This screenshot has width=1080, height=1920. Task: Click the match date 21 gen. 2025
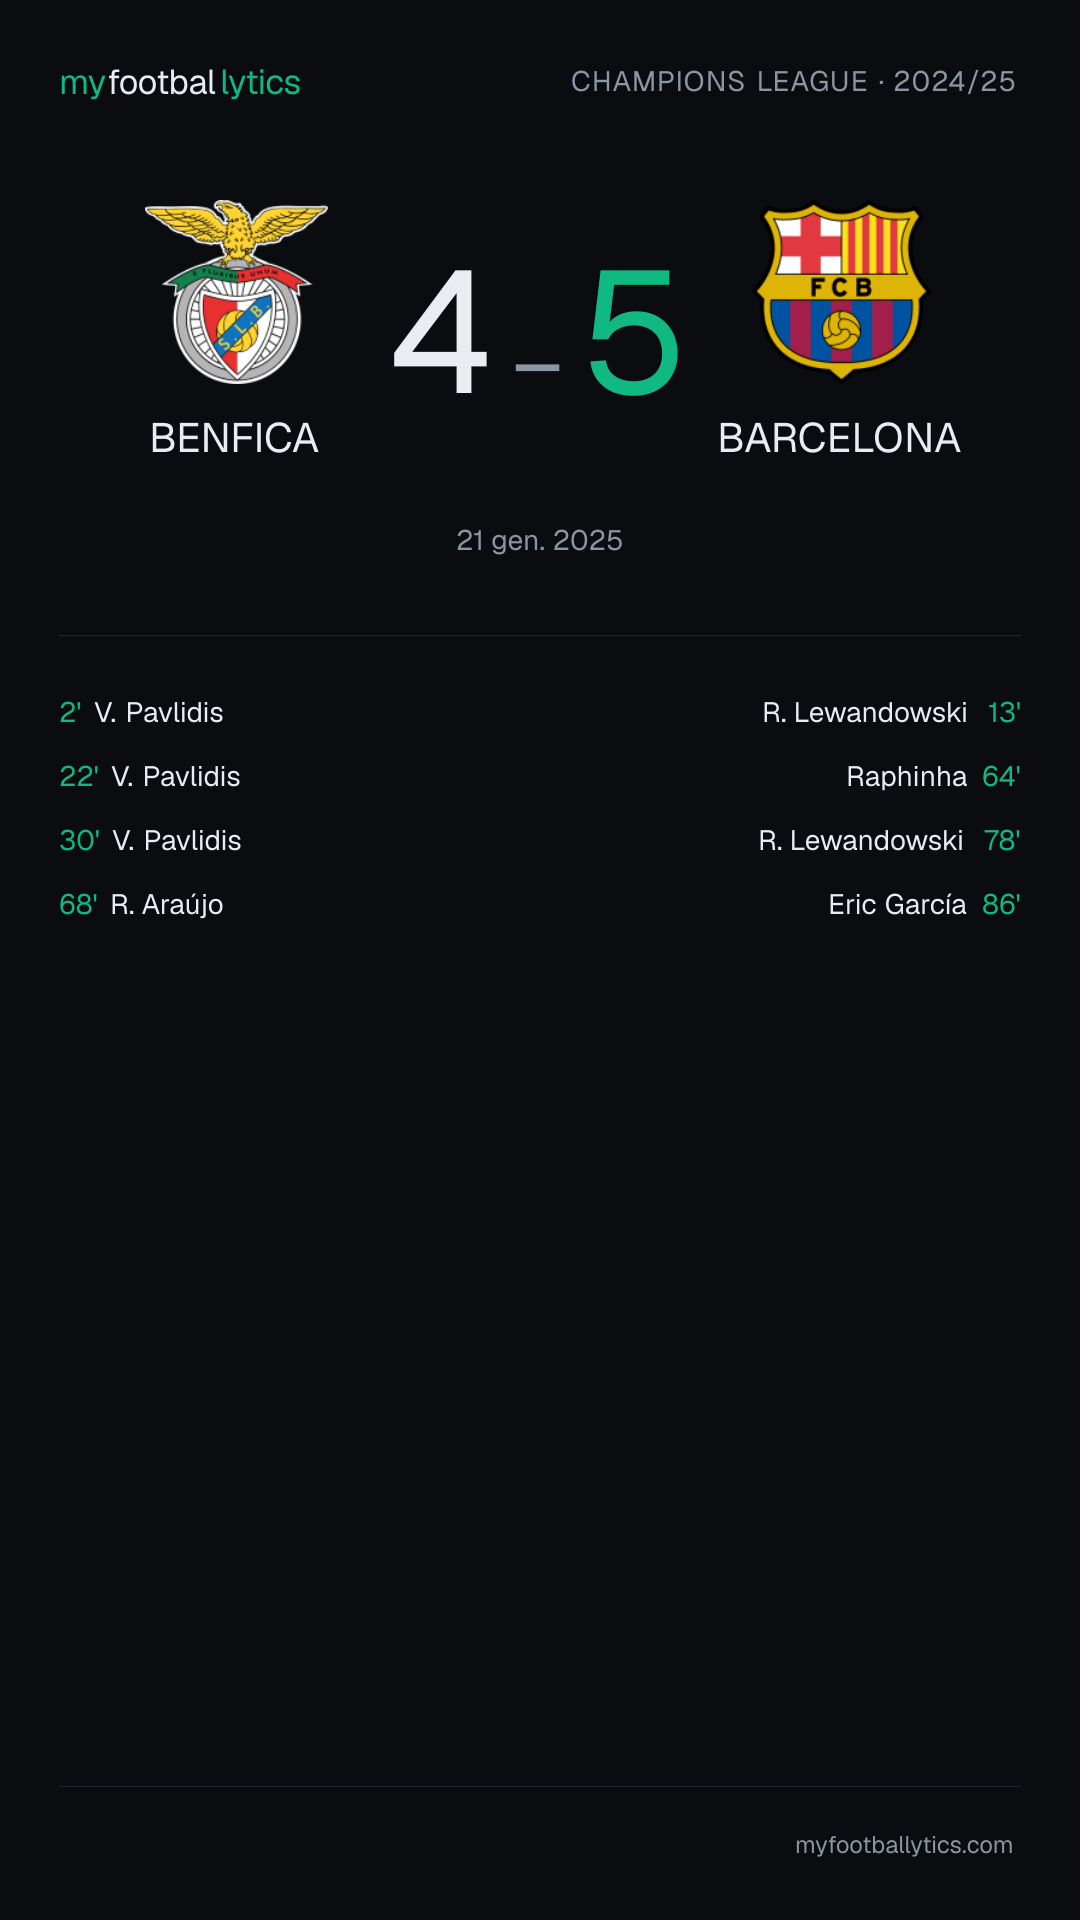[540, 540]
